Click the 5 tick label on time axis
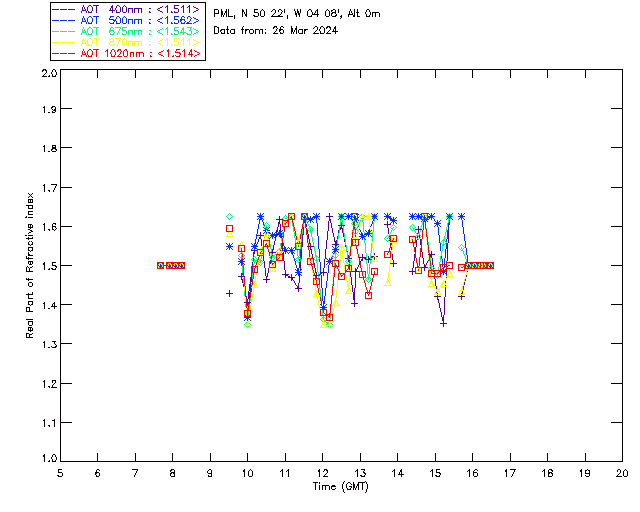 click(x=60, y=473)
